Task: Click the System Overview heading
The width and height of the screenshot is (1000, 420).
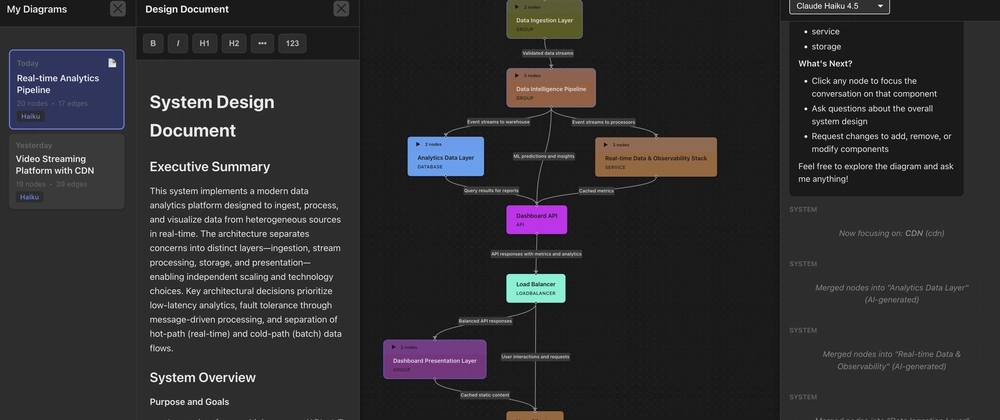Action: [203, 378]
